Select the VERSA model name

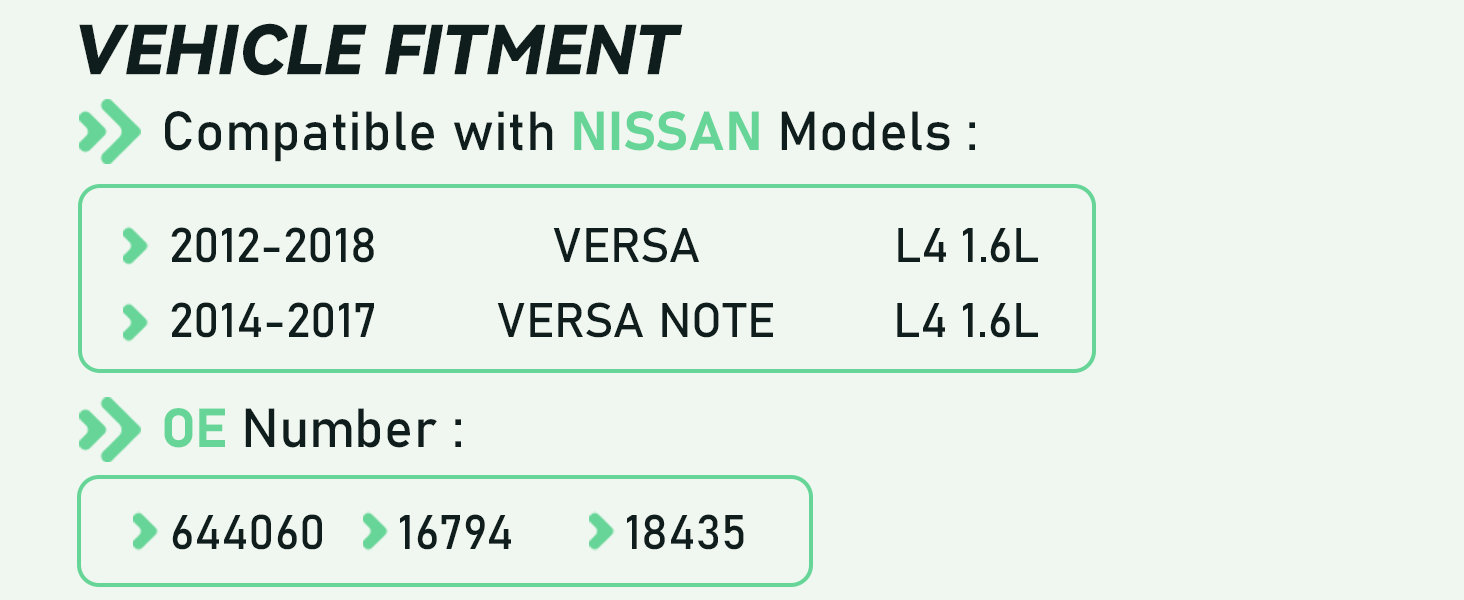coord(626,246)
